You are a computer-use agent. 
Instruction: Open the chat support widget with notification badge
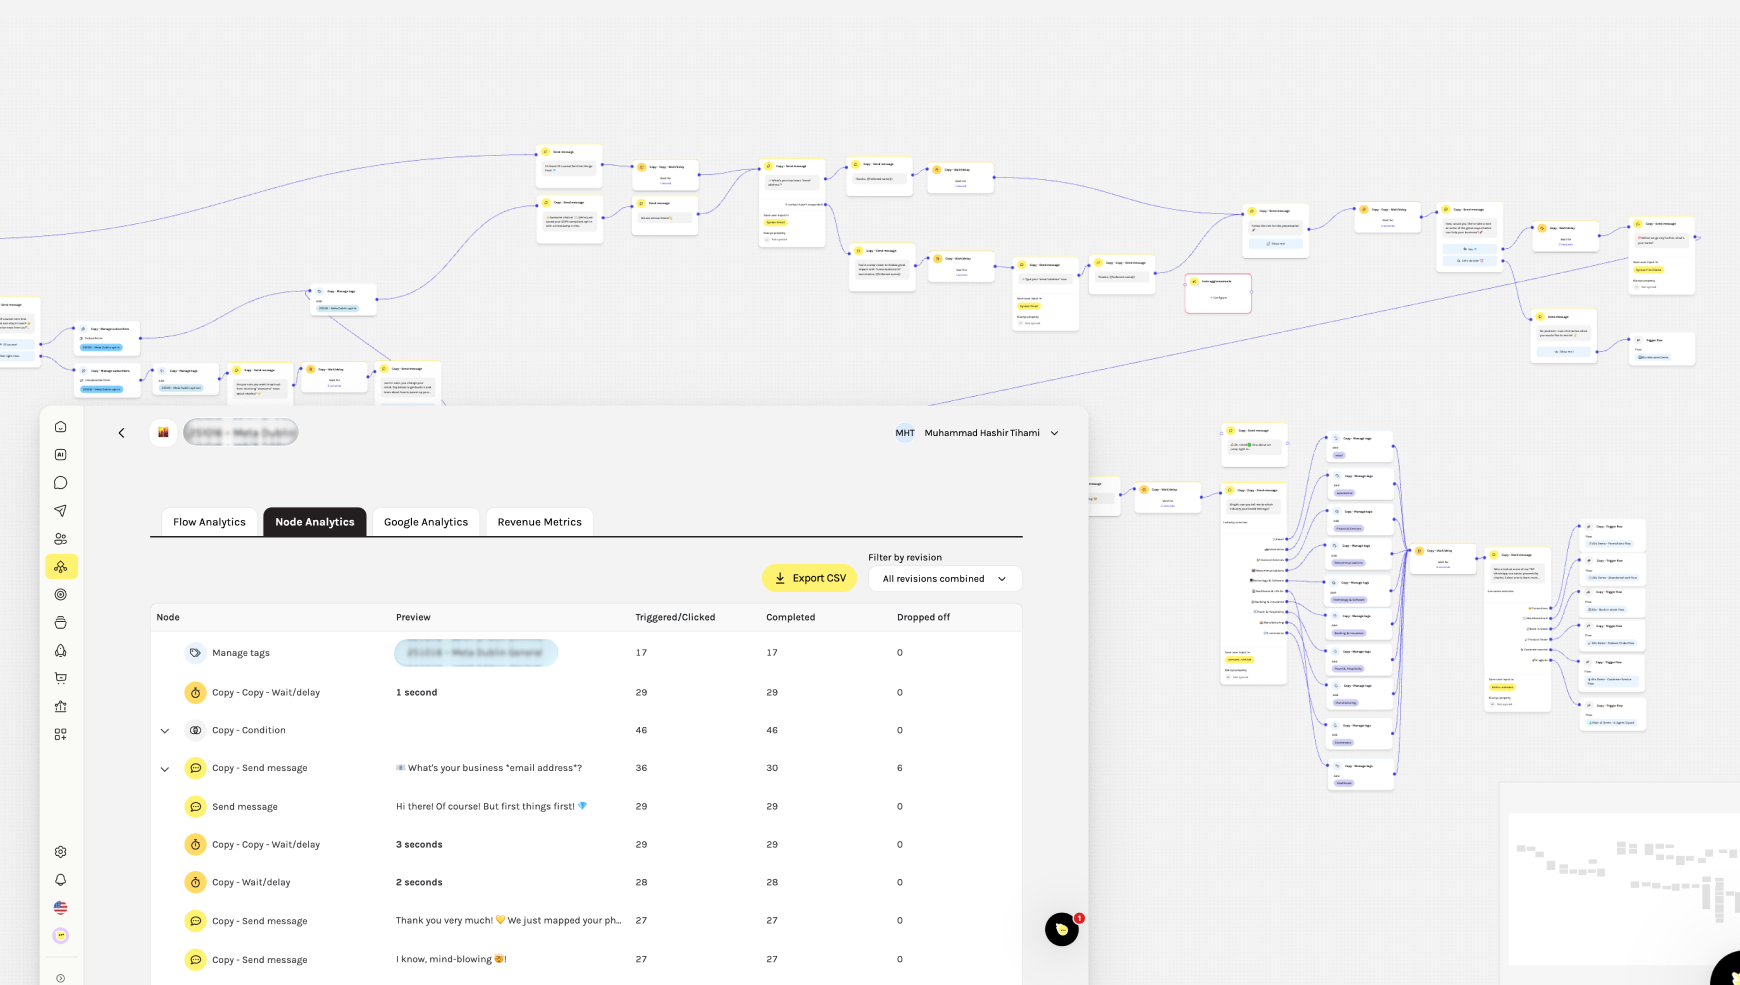click(1061, 929)
